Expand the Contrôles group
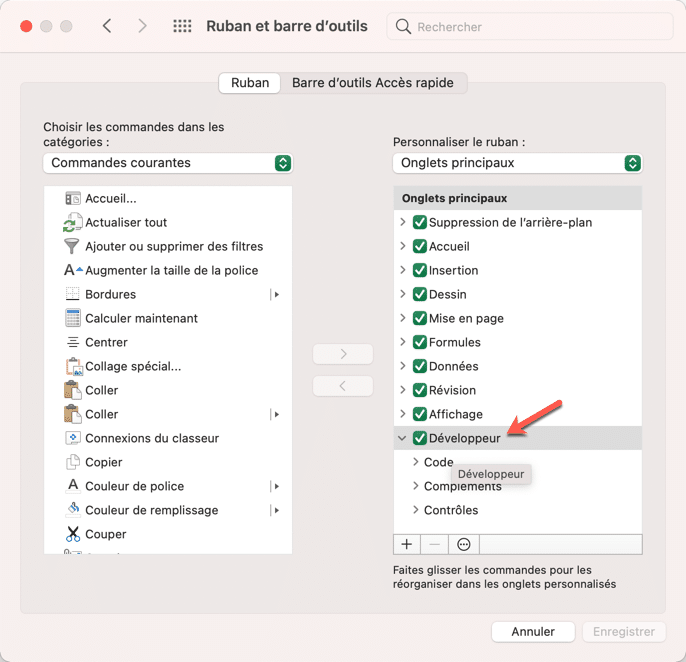 [416, 510]
